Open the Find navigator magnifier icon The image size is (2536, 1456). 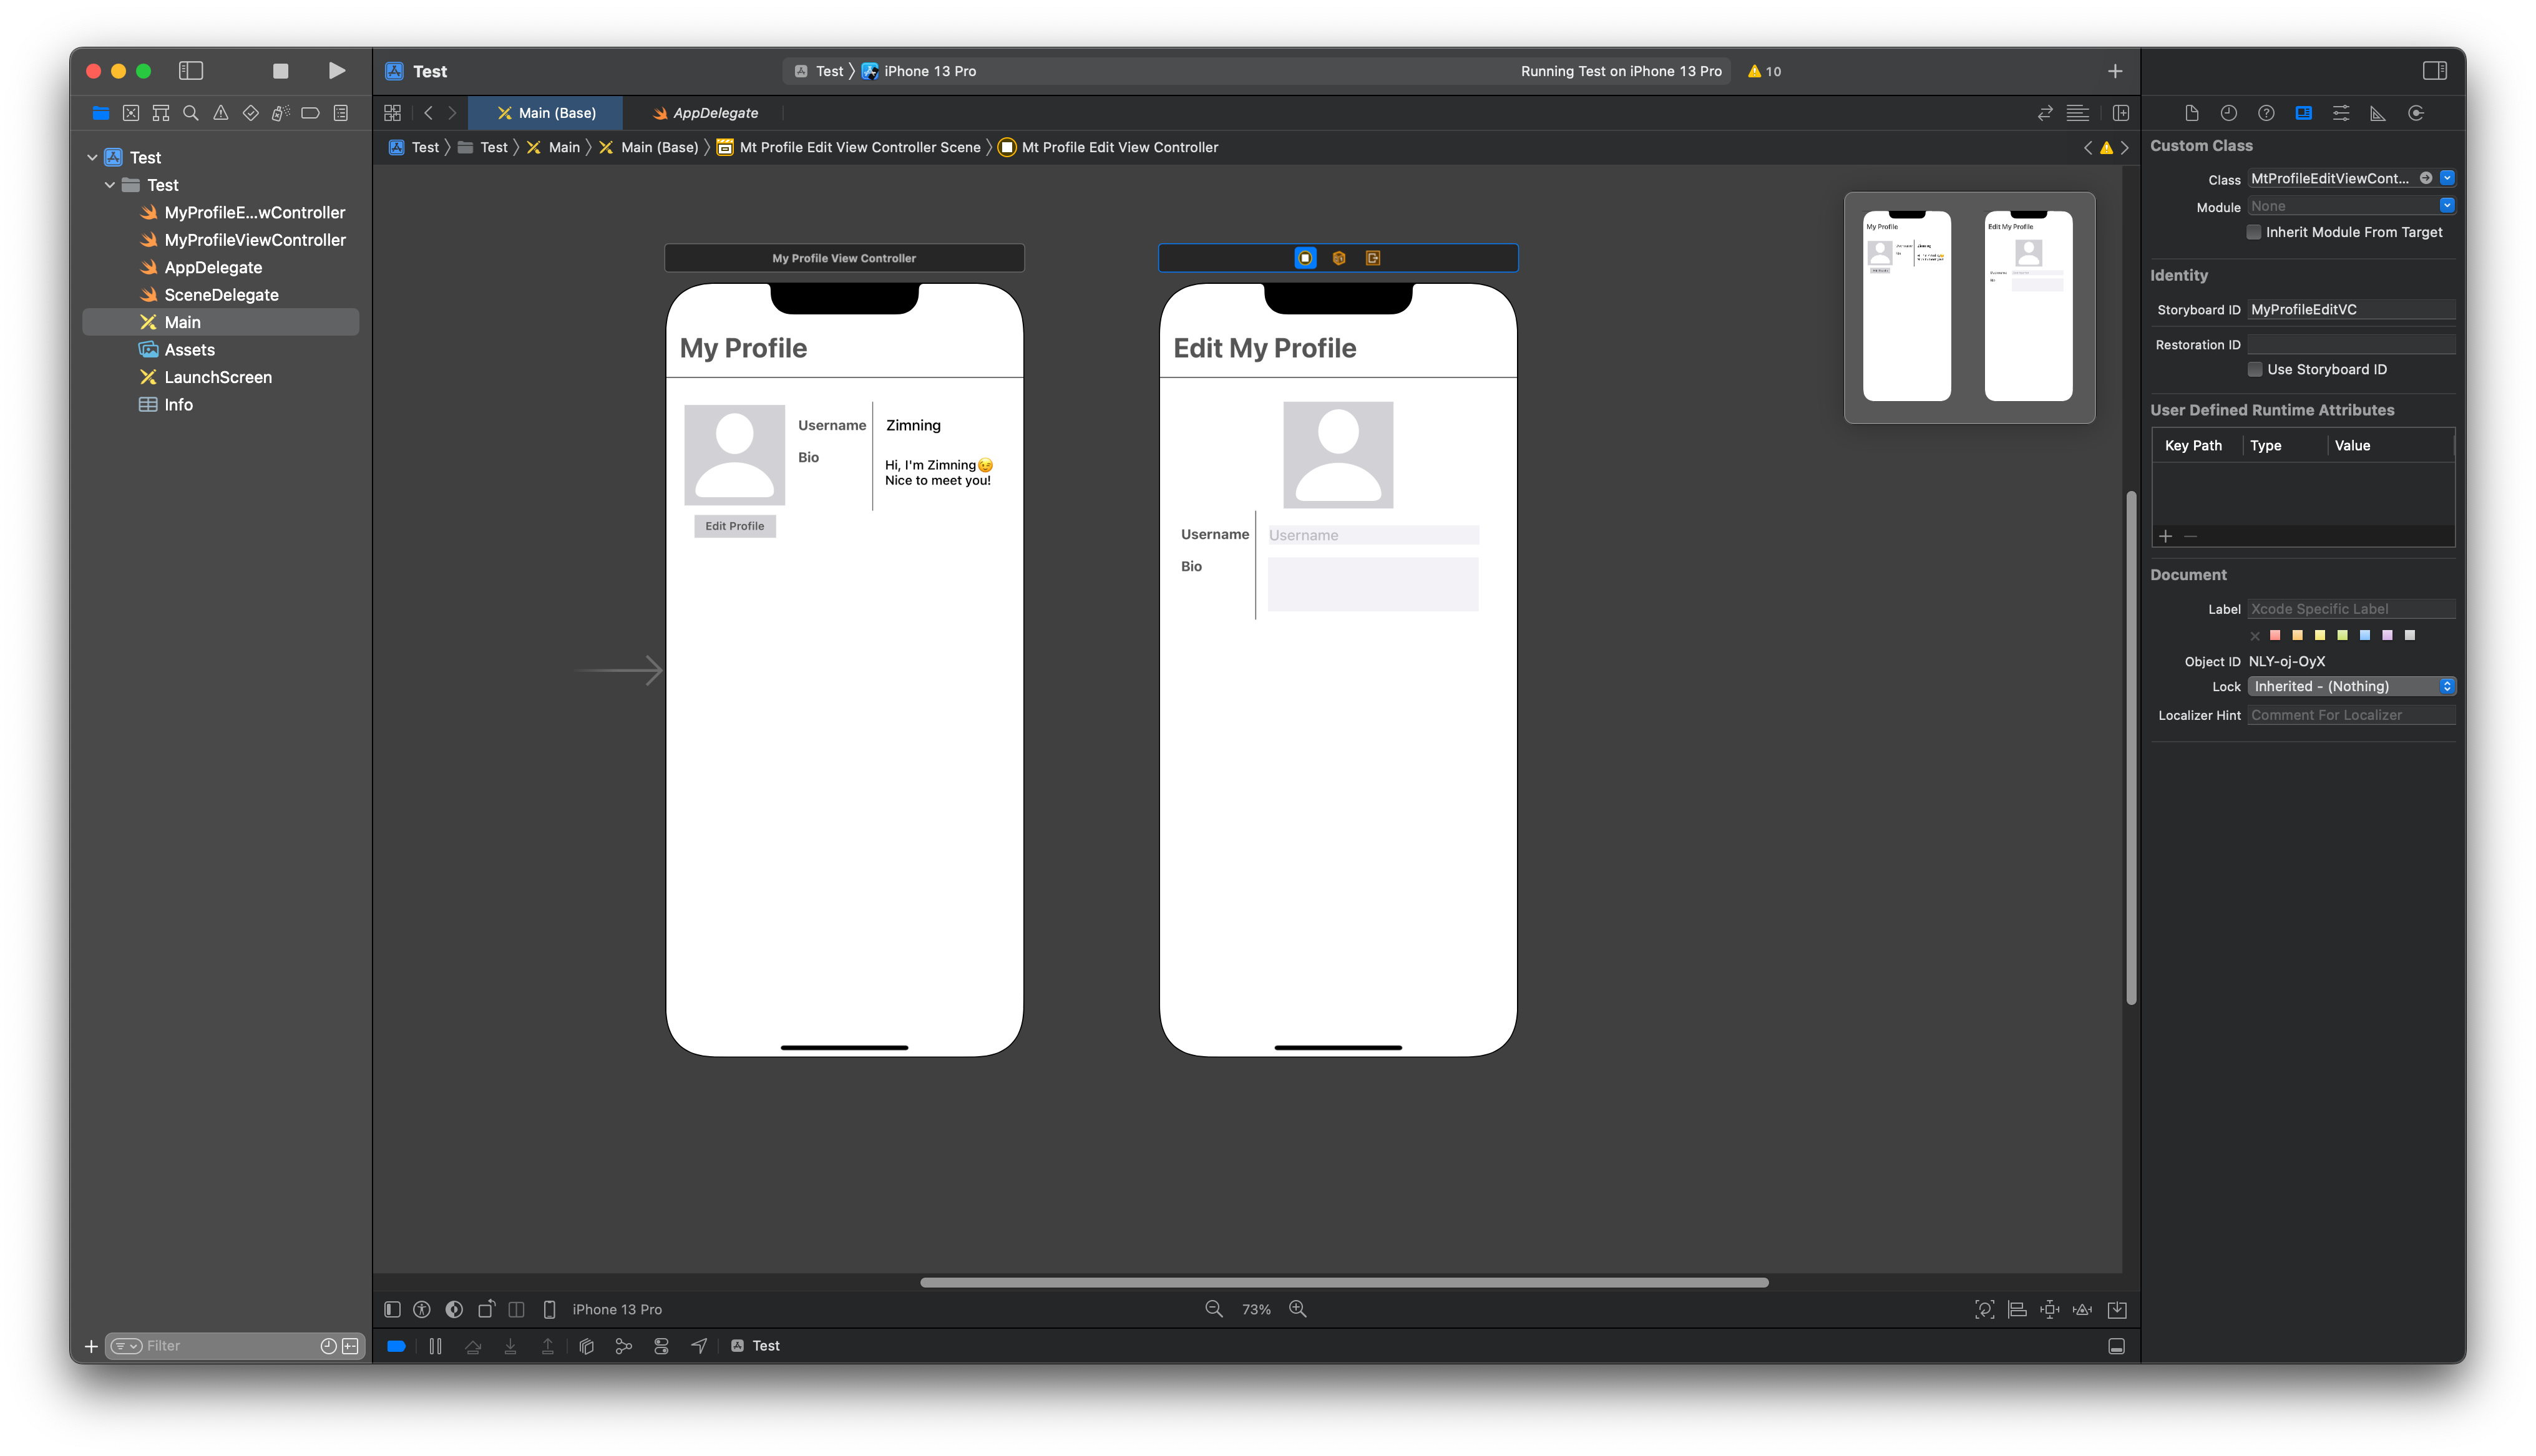191,113
